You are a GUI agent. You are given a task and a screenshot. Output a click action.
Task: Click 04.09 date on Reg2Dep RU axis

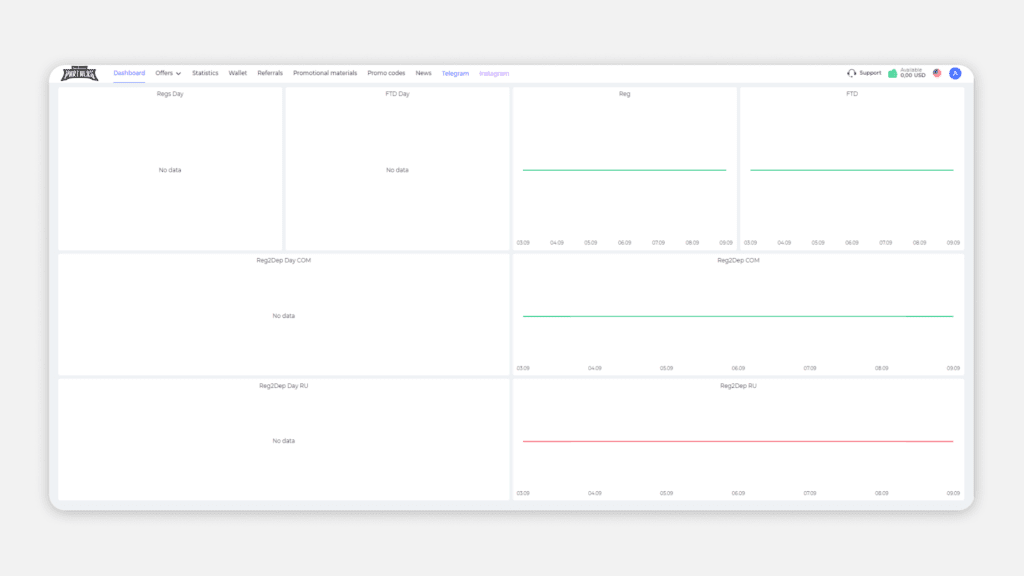pyautogui.click(x=594, y=494)
